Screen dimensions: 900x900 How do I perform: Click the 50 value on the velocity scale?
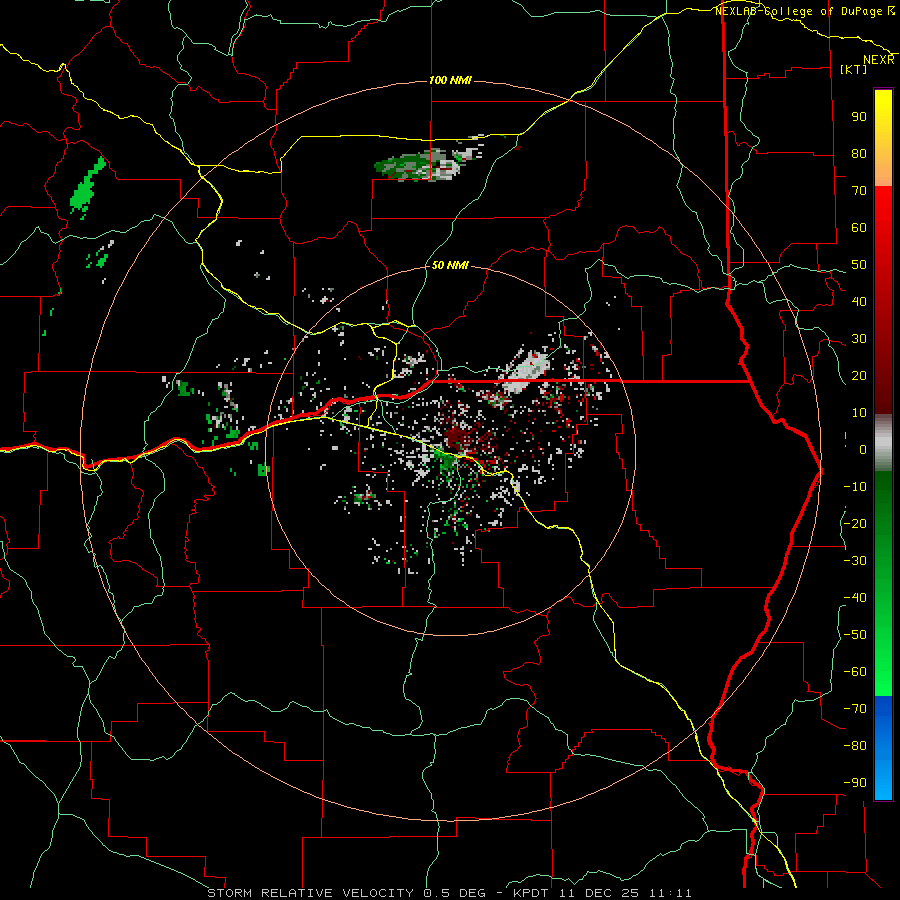click(x=859, y=265)
